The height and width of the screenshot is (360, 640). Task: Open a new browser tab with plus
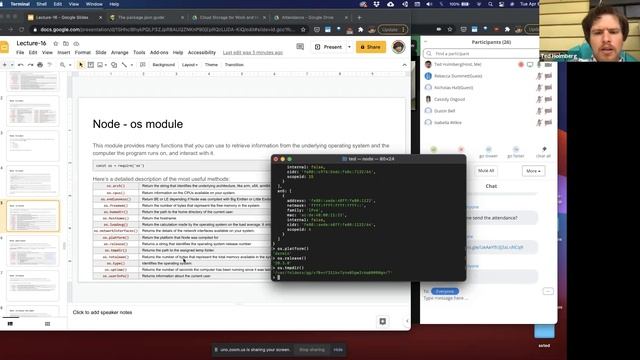click(x=359, y=18)
